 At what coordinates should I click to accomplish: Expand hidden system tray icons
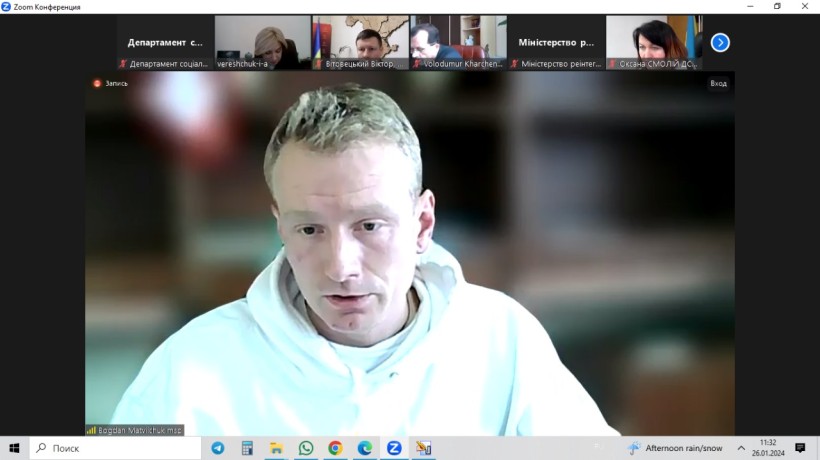741,448
